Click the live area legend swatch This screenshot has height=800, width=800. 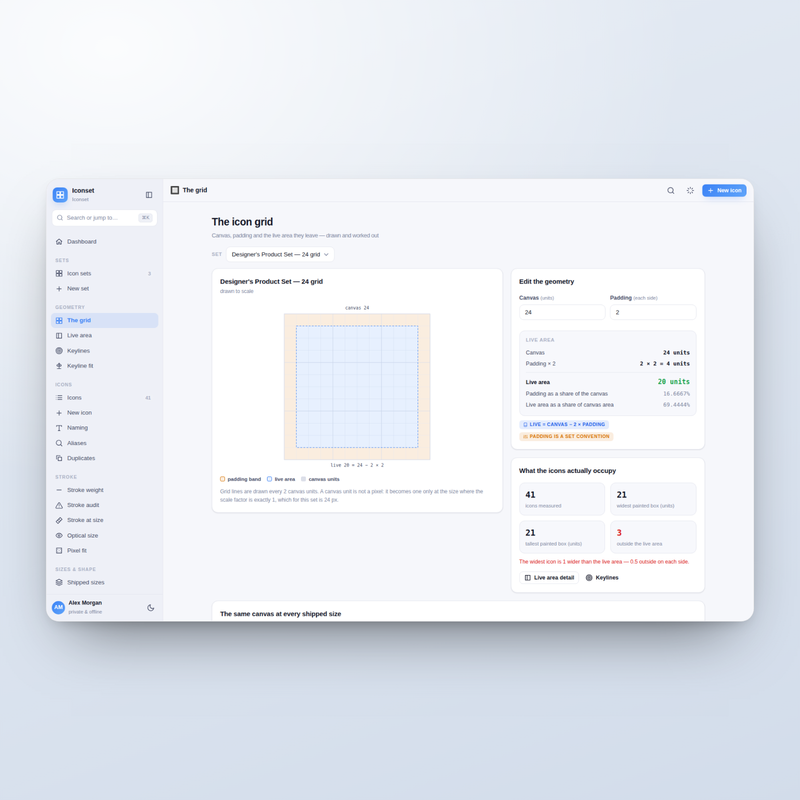pos(269,479)
